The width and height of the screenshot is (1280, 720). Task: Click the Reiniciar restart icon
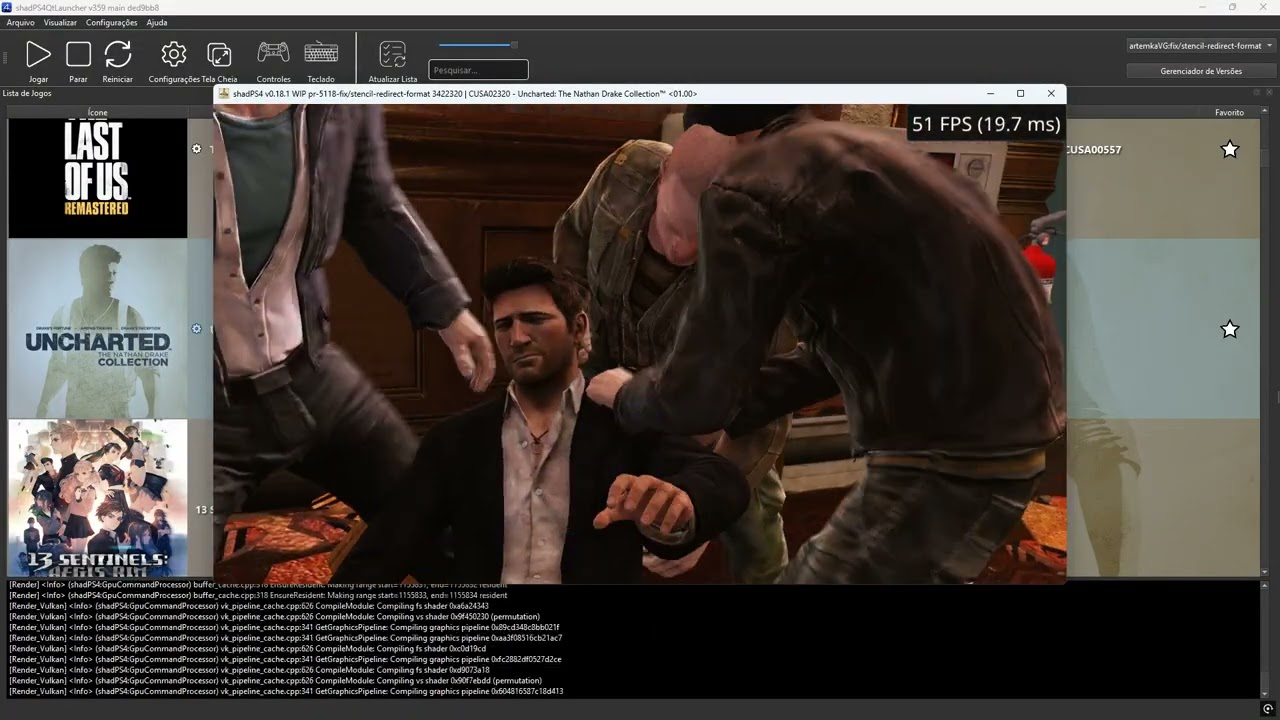click(x=118, y=54)
